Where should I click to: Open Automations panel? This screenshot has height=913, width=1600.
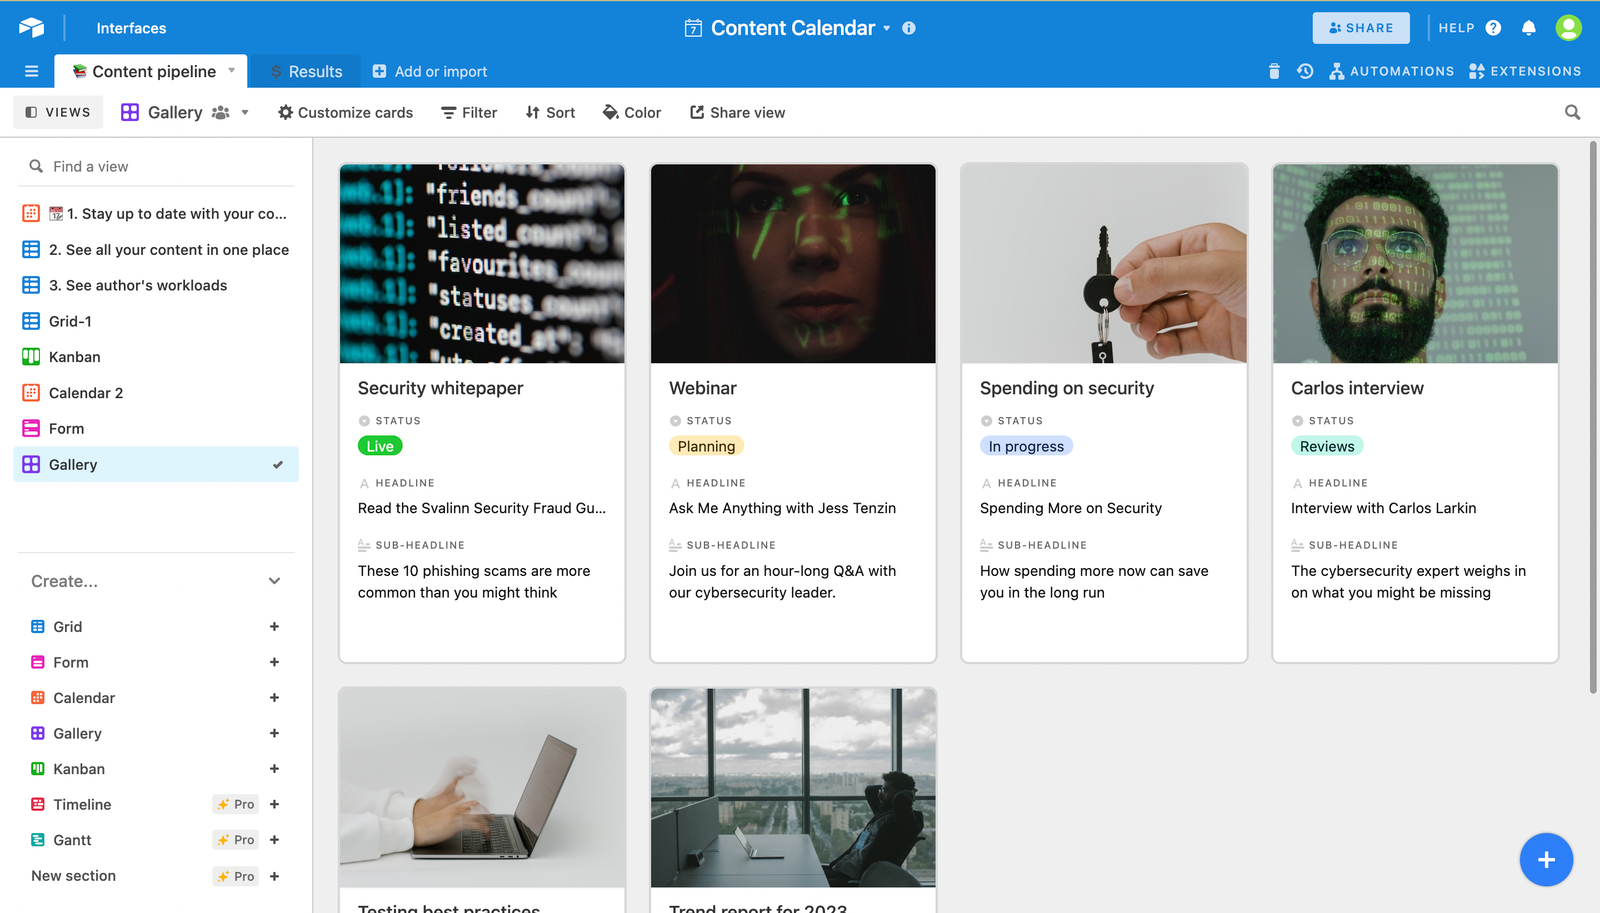point(1391,71)
